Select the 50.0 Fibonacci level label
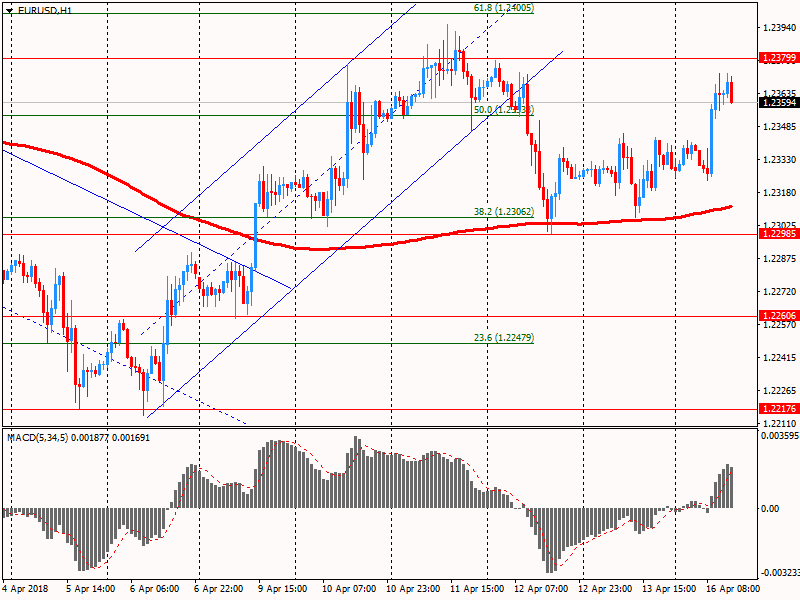Image resolution: width=800 pixels, height=600 pixels. coord(504,110)
